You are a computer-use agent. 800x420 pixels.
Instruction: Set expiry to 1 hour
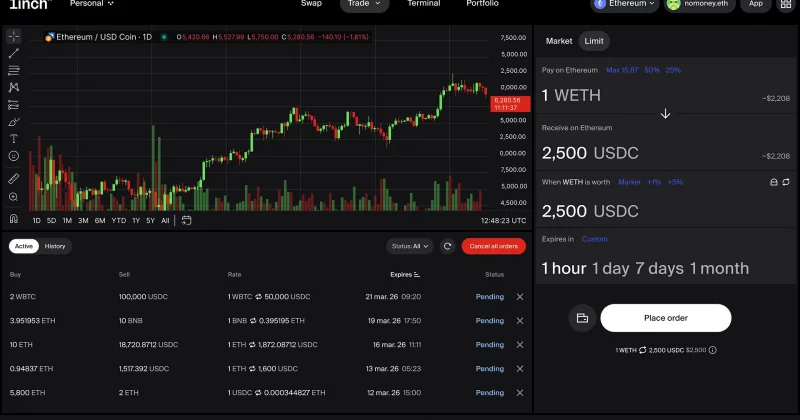click(x=564, y=268)
